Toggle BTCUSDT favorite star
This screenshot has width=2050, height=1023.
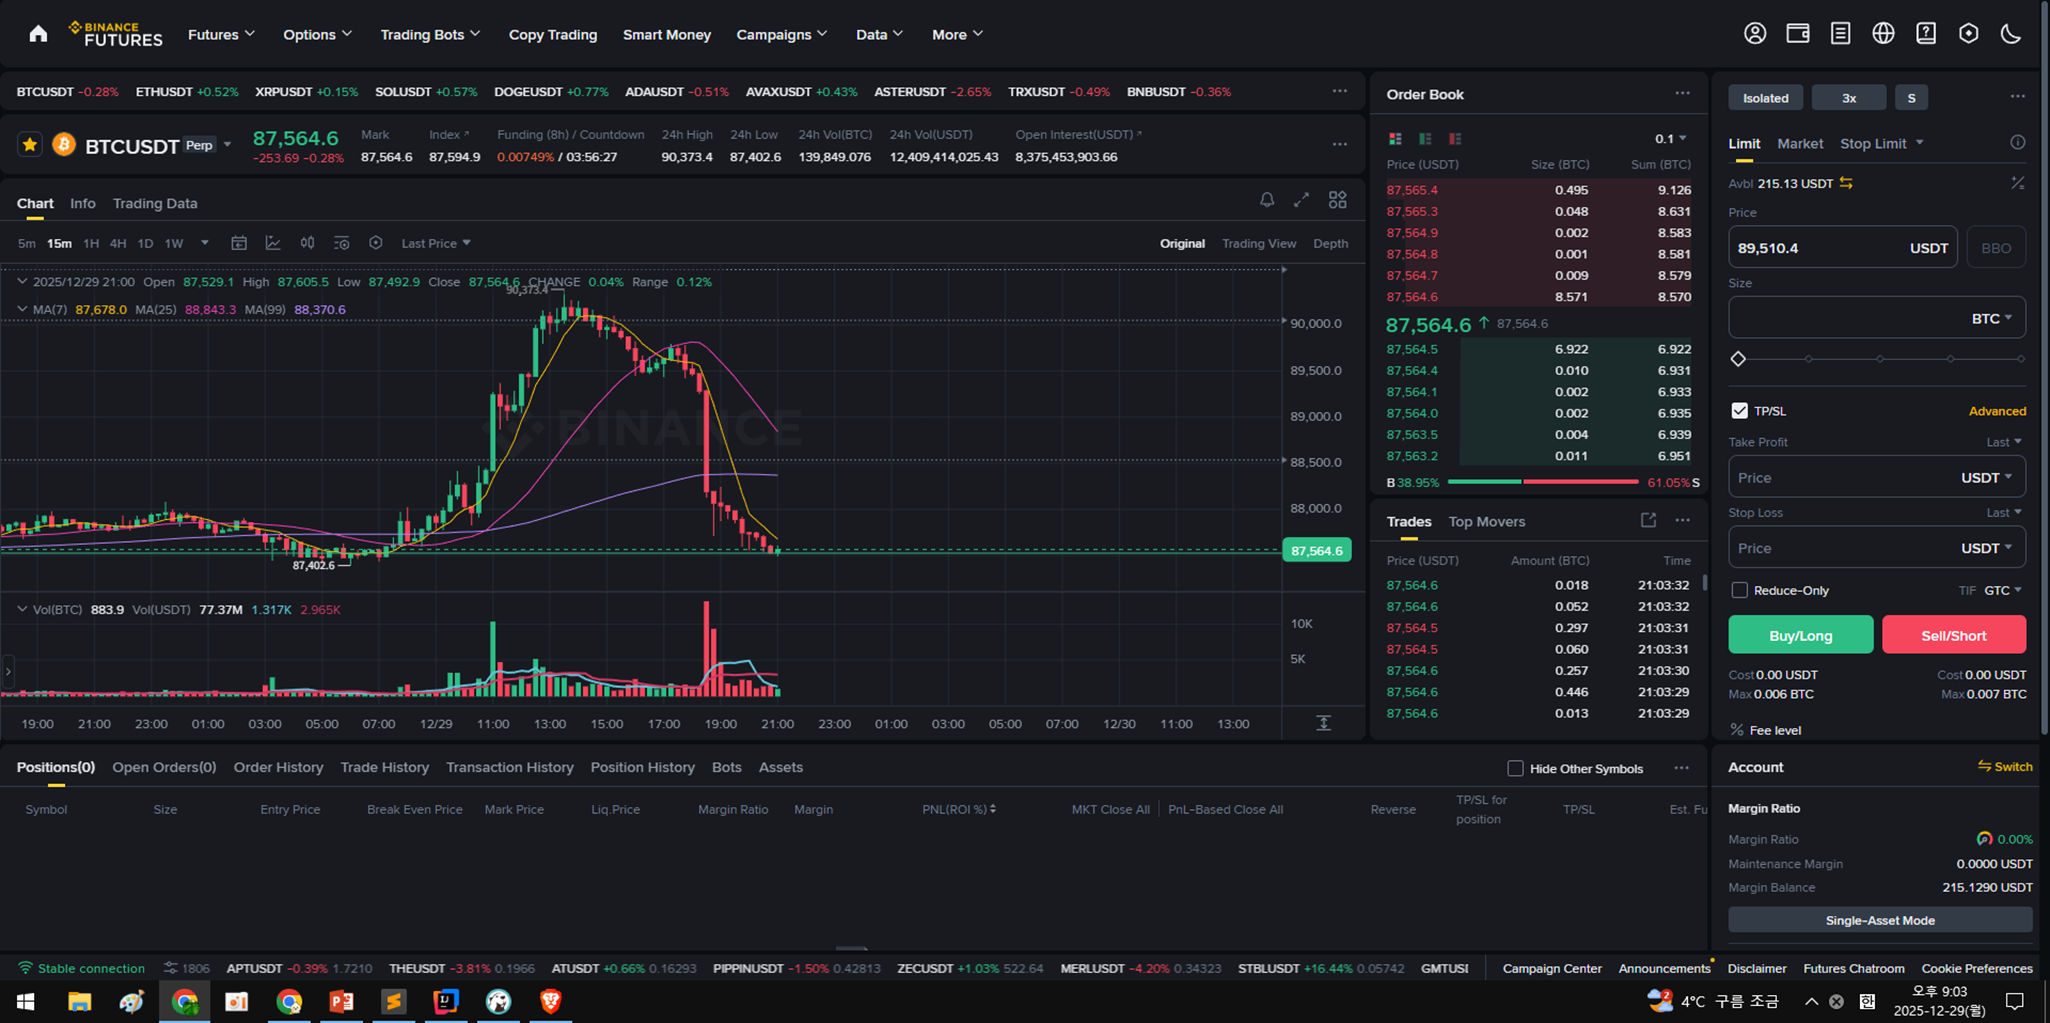(x=30, y=145)
